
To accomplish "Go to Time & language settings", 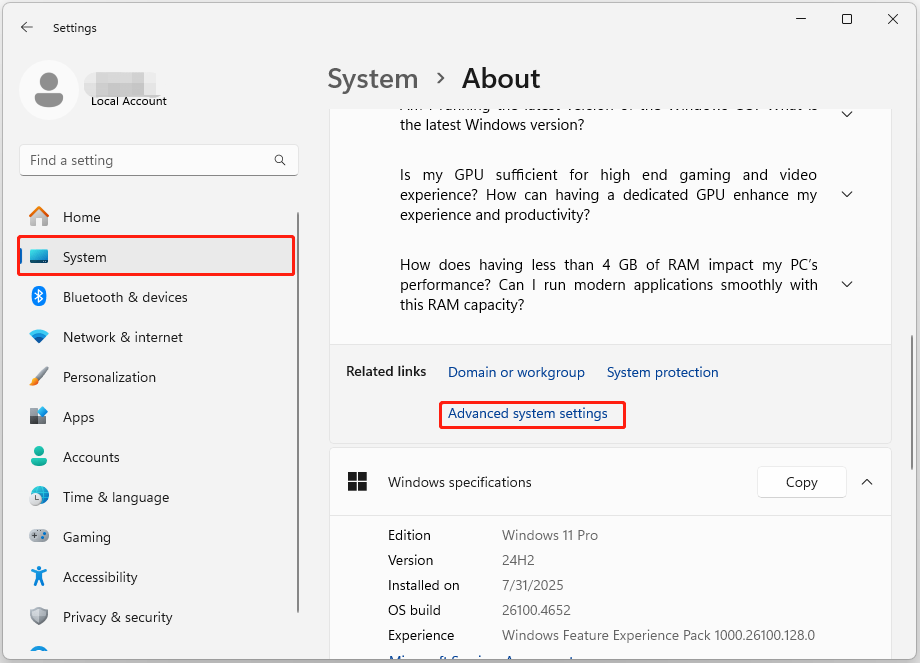I will (x=156, y=496).
